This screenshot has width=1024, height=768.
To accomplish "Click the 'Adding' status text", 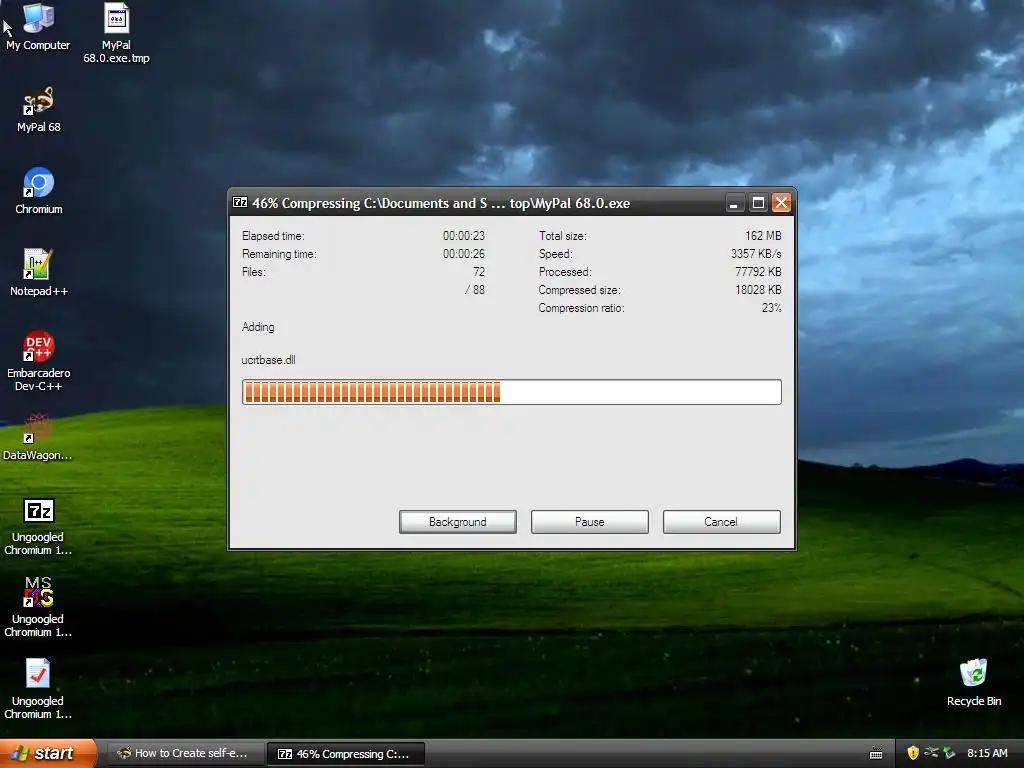I will pyautogui.click(x=258, y=327).
